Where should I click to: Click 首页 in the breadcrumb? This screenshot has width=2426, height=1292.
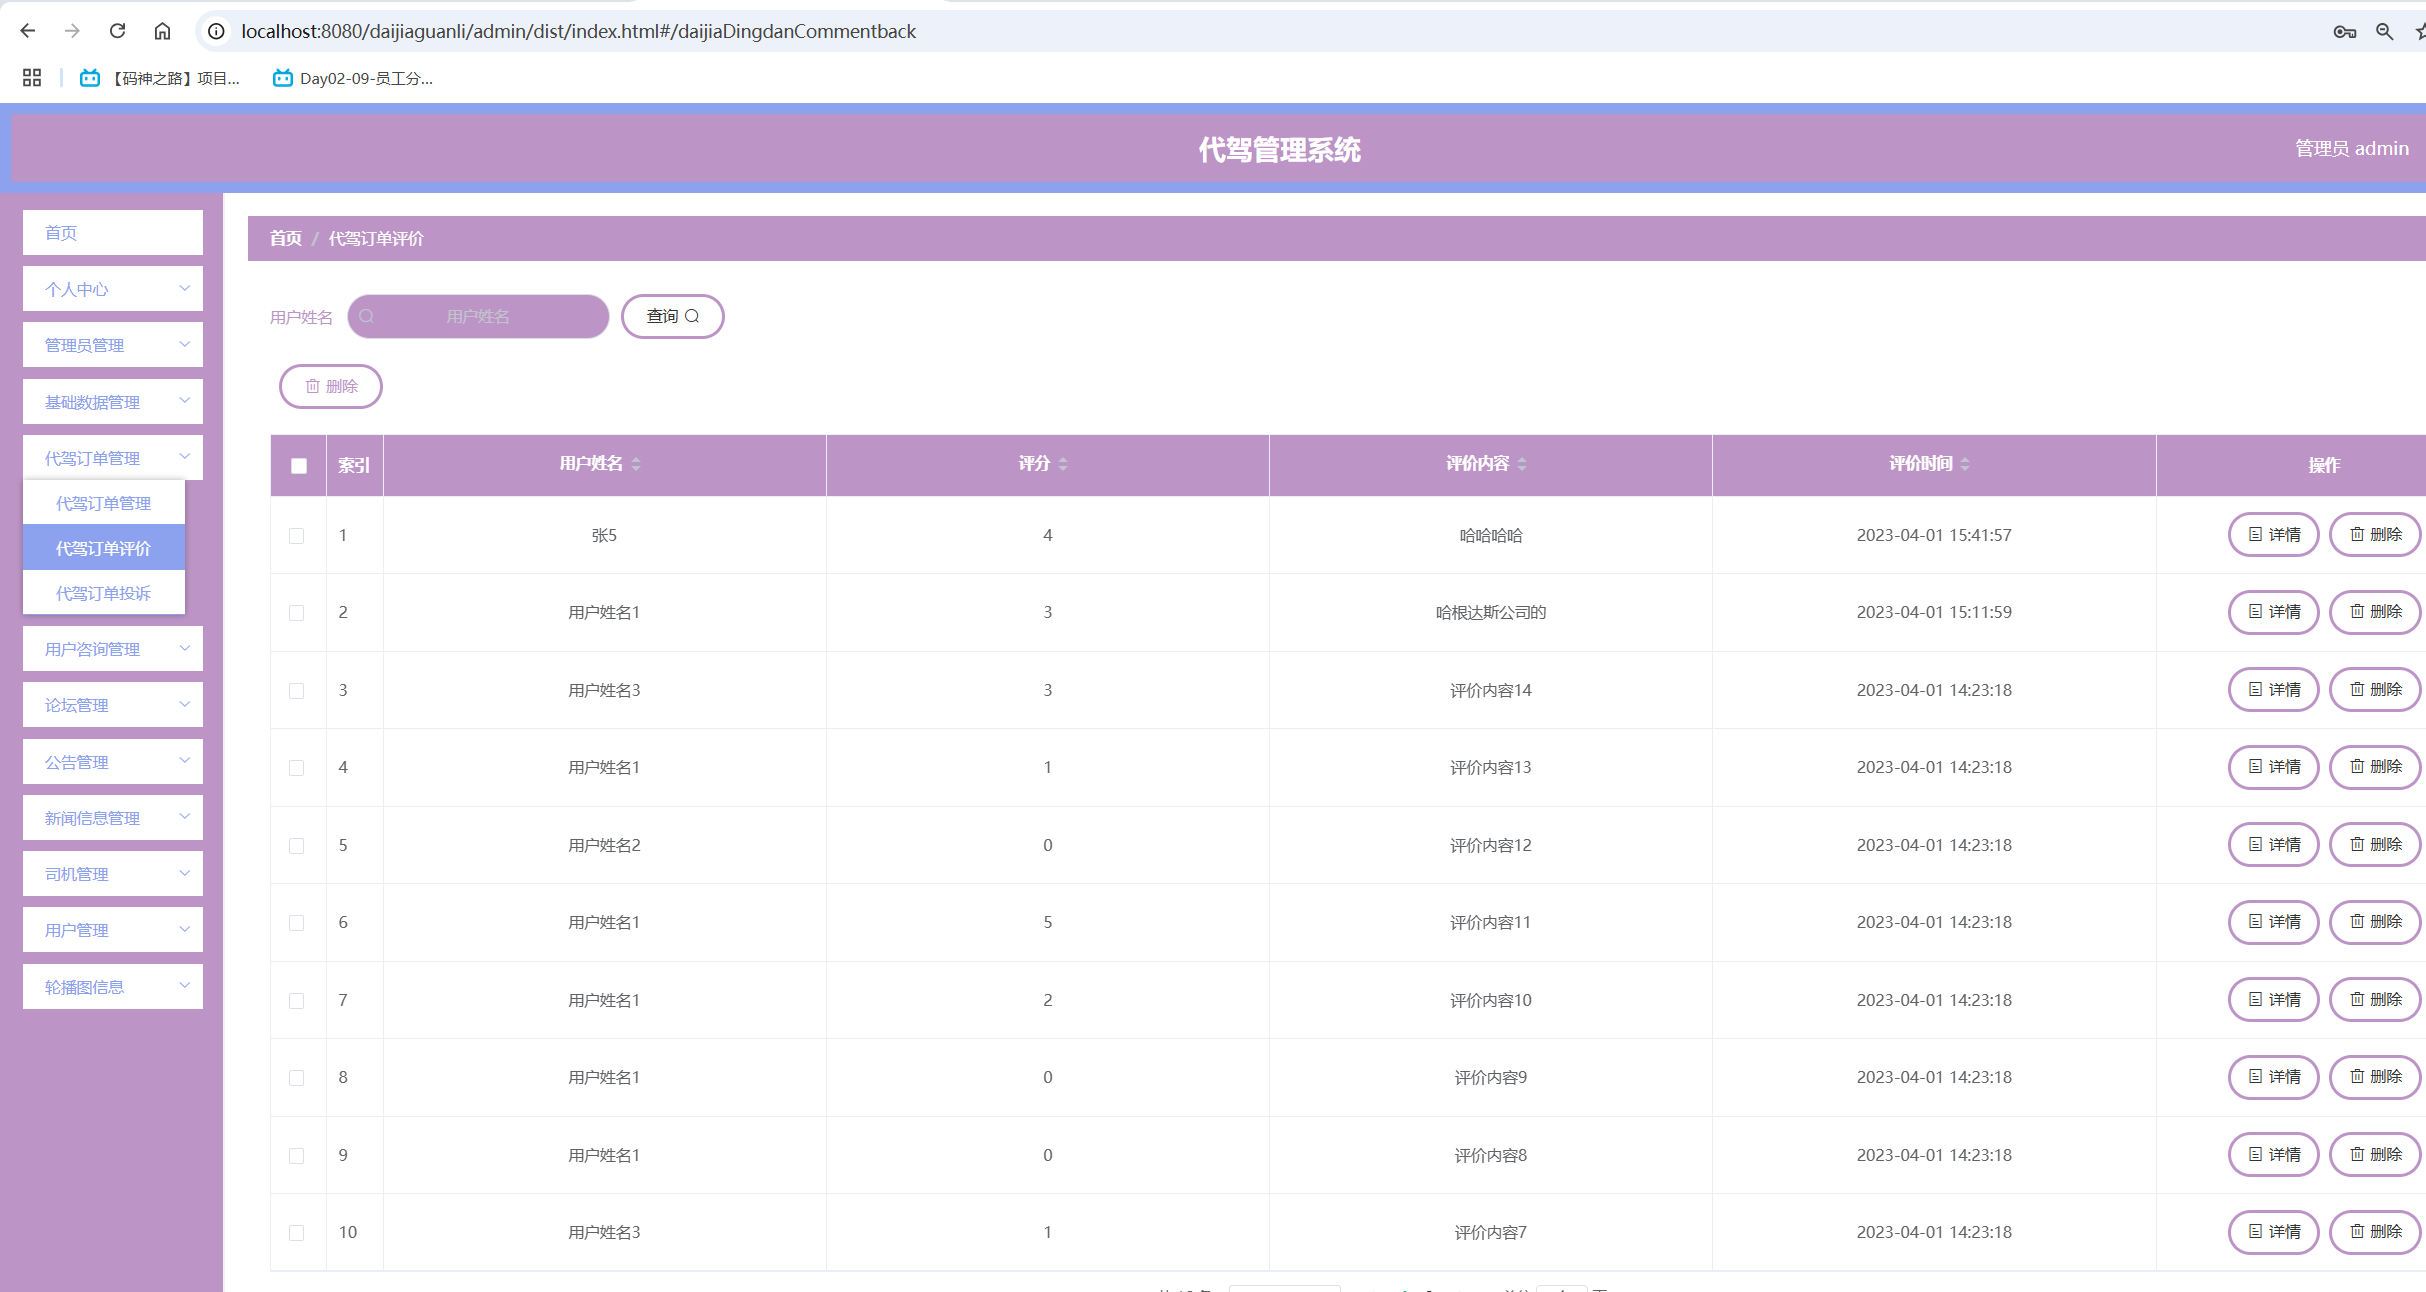pyautogui.click(x=286, y=238)
